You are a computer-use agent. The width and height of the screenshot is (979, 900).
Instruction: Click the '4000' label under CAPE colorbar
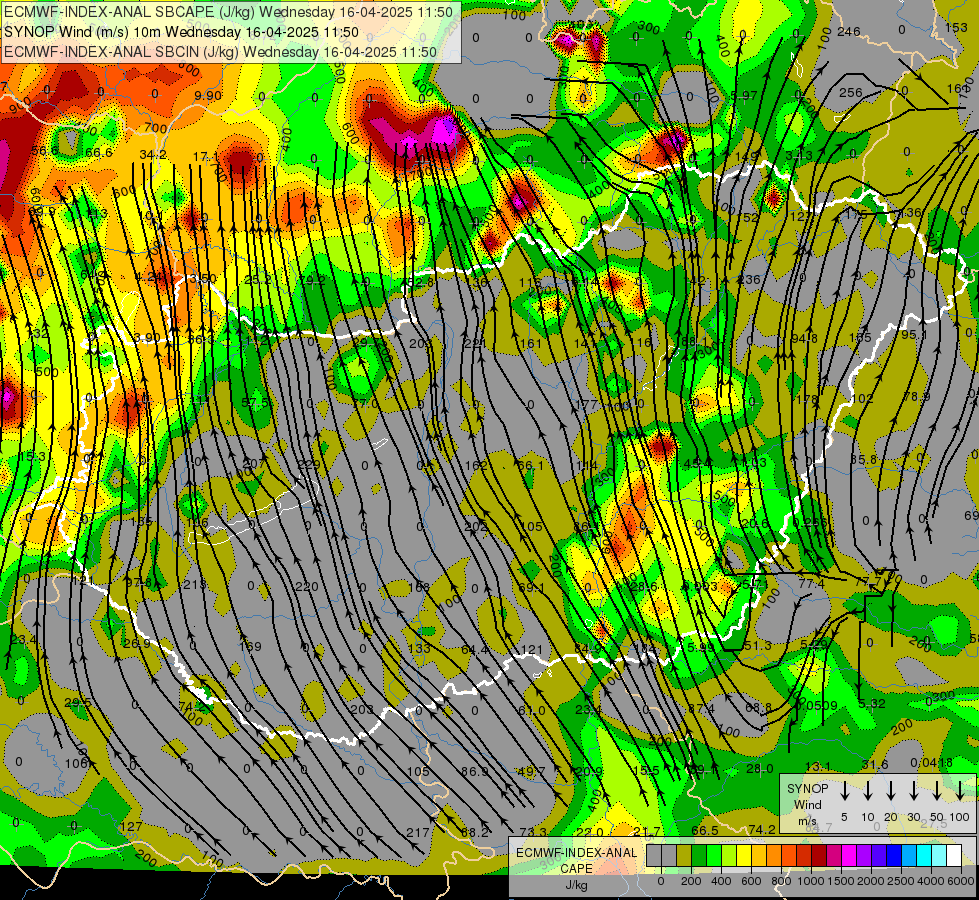(931, 881)
